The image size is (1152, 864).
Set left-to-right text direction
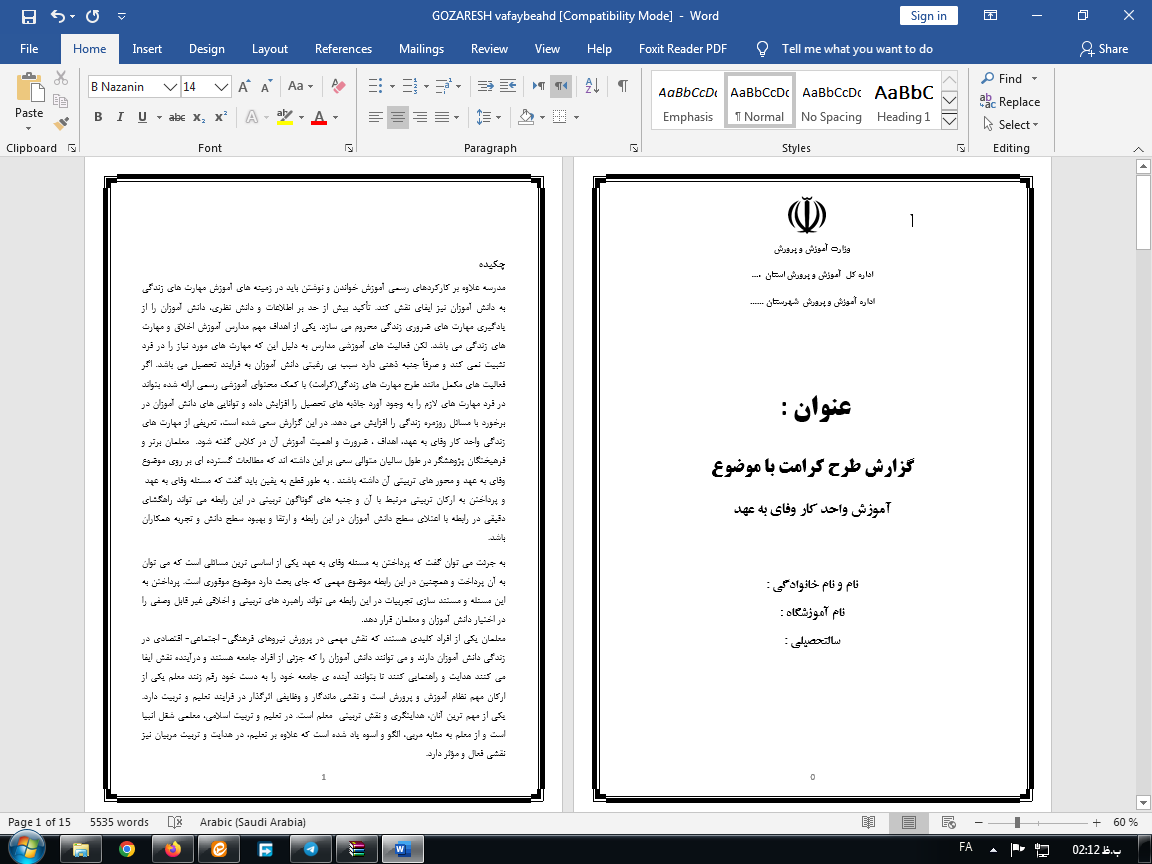(x=539, y=87)
